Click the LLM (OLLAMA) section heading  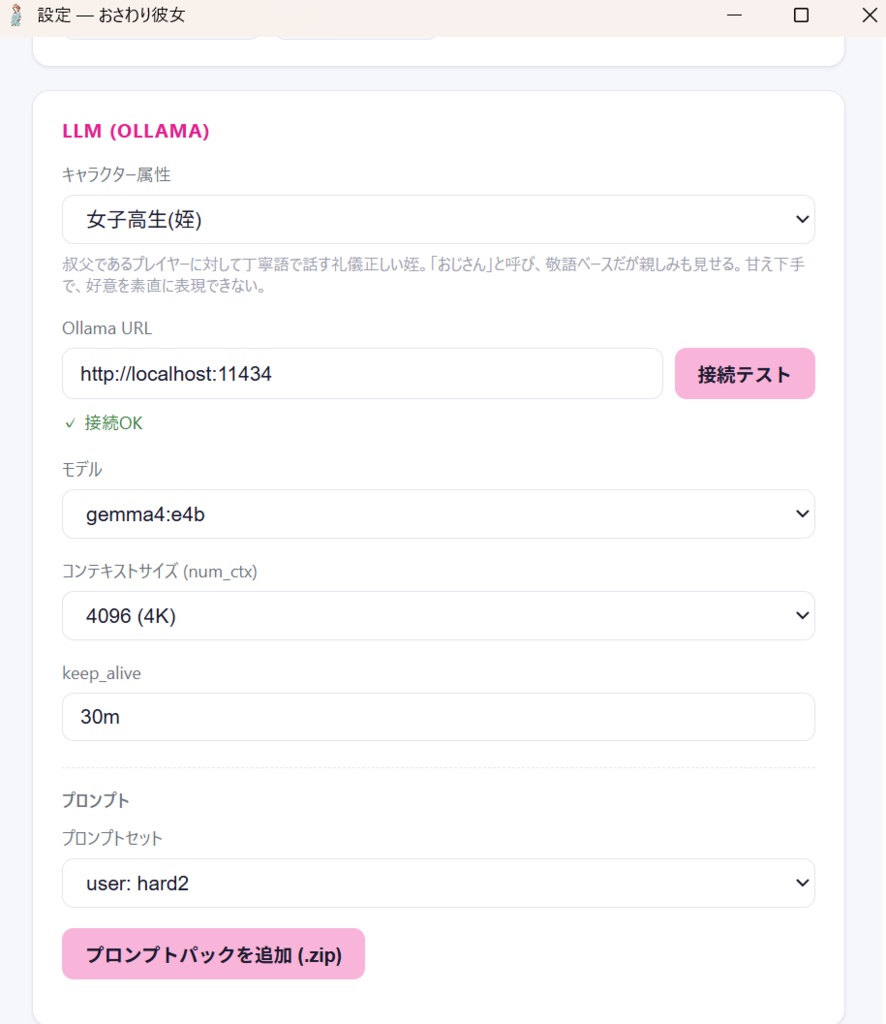point(135,131)
